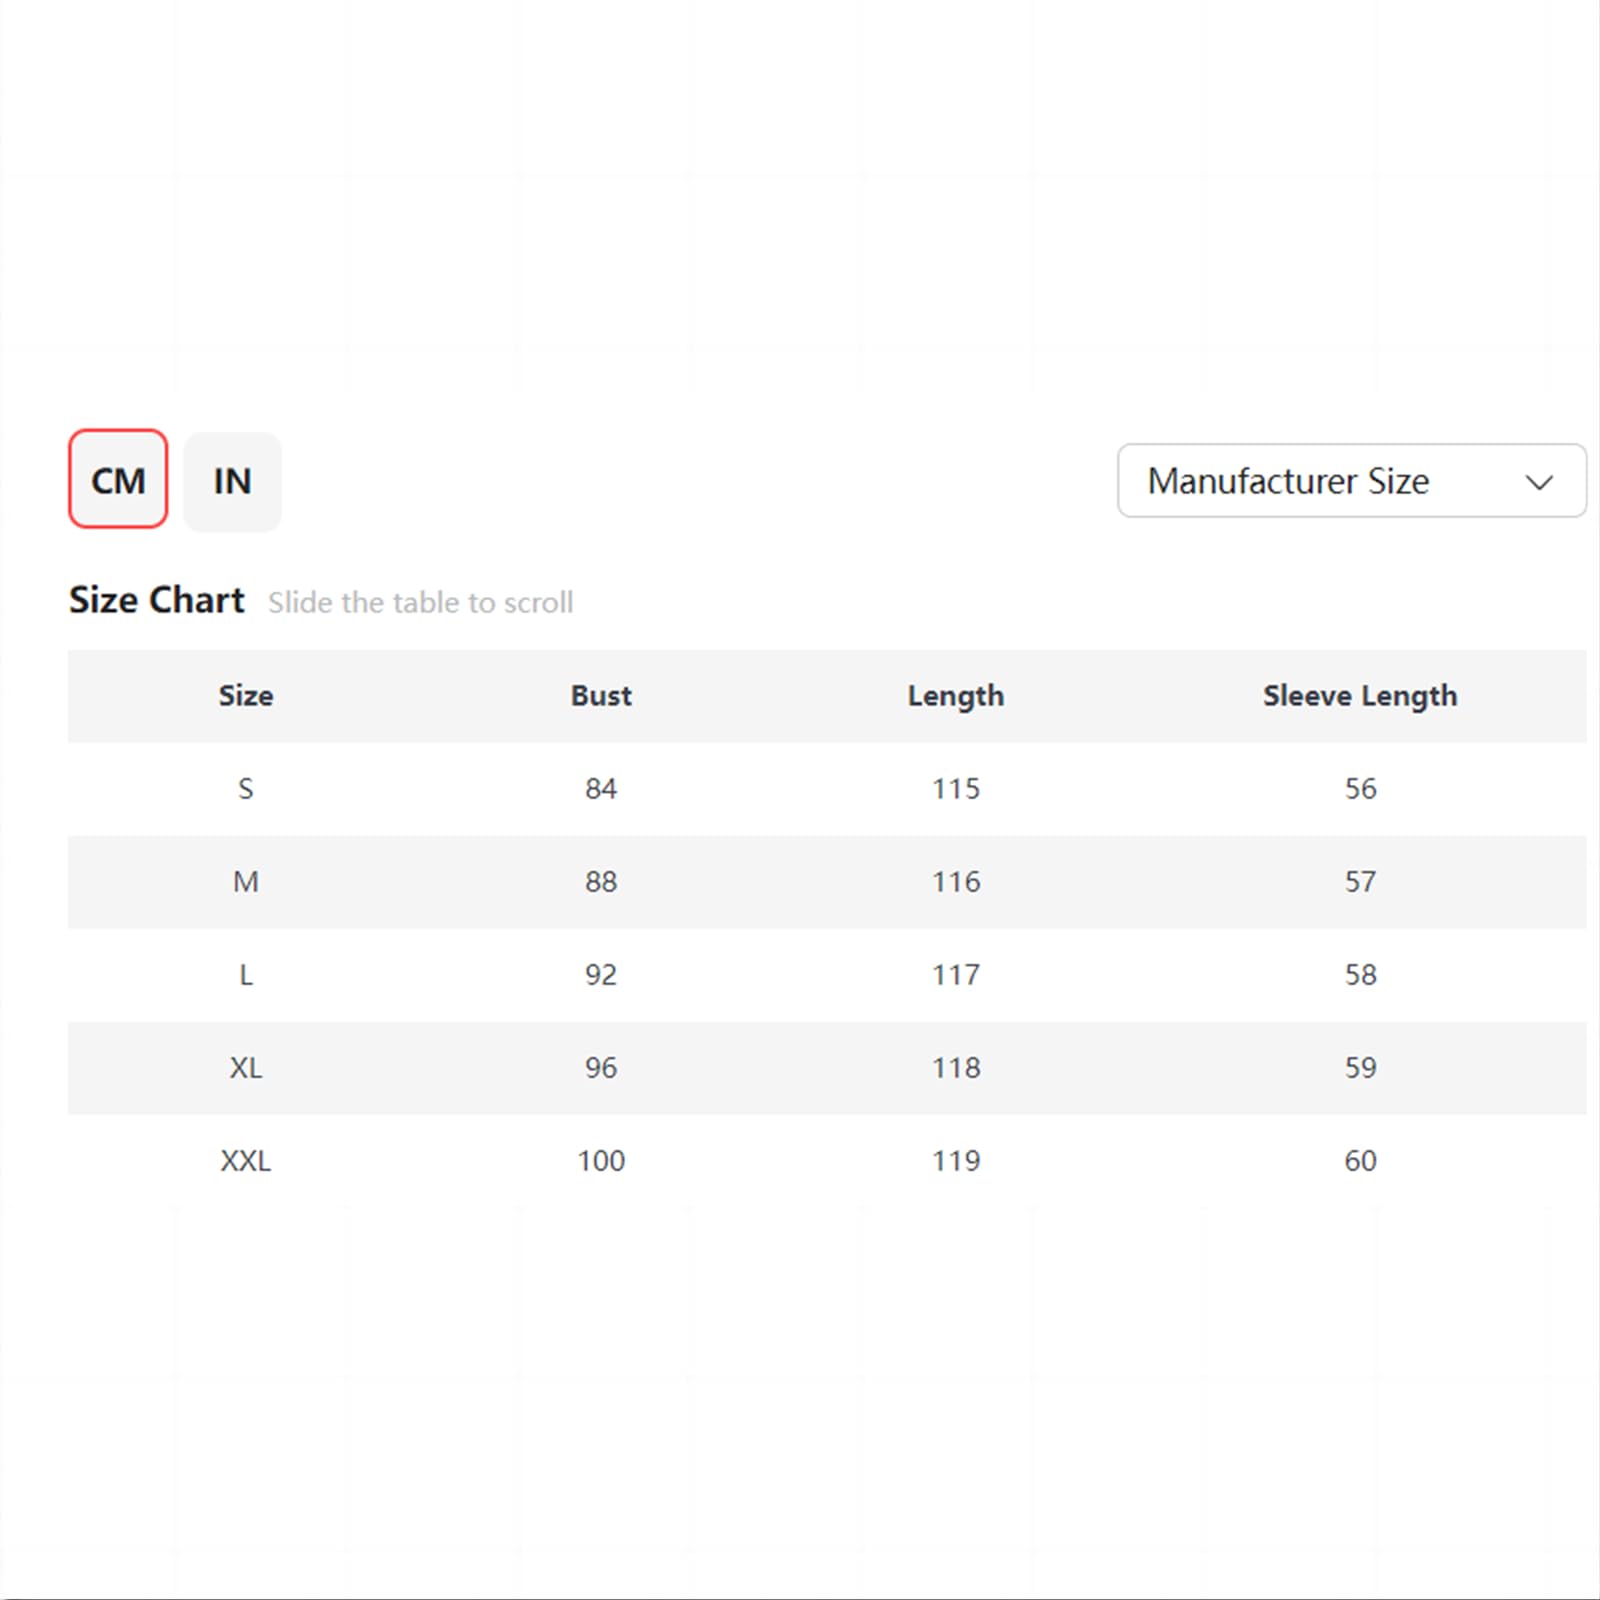1600x1600 pixels.
Task: Open the Manufacturer Size dropdown
Action: (x=1351, y=481)
